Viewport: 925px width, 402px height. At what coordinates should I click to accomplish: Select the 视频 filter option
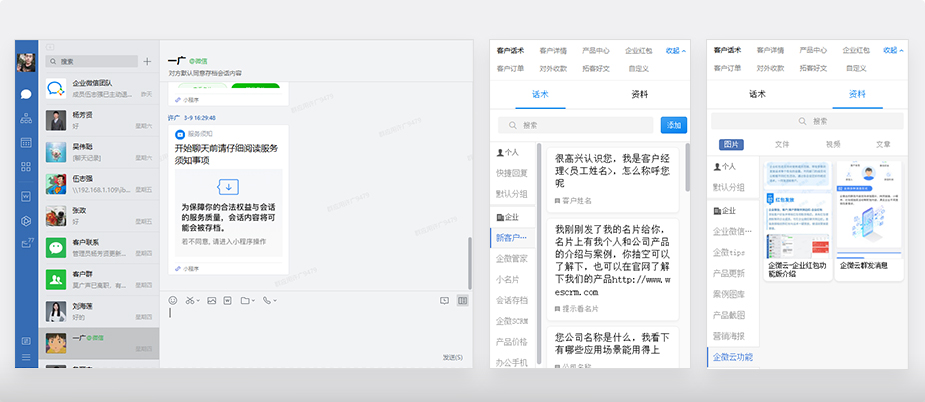tap(833, 144)
